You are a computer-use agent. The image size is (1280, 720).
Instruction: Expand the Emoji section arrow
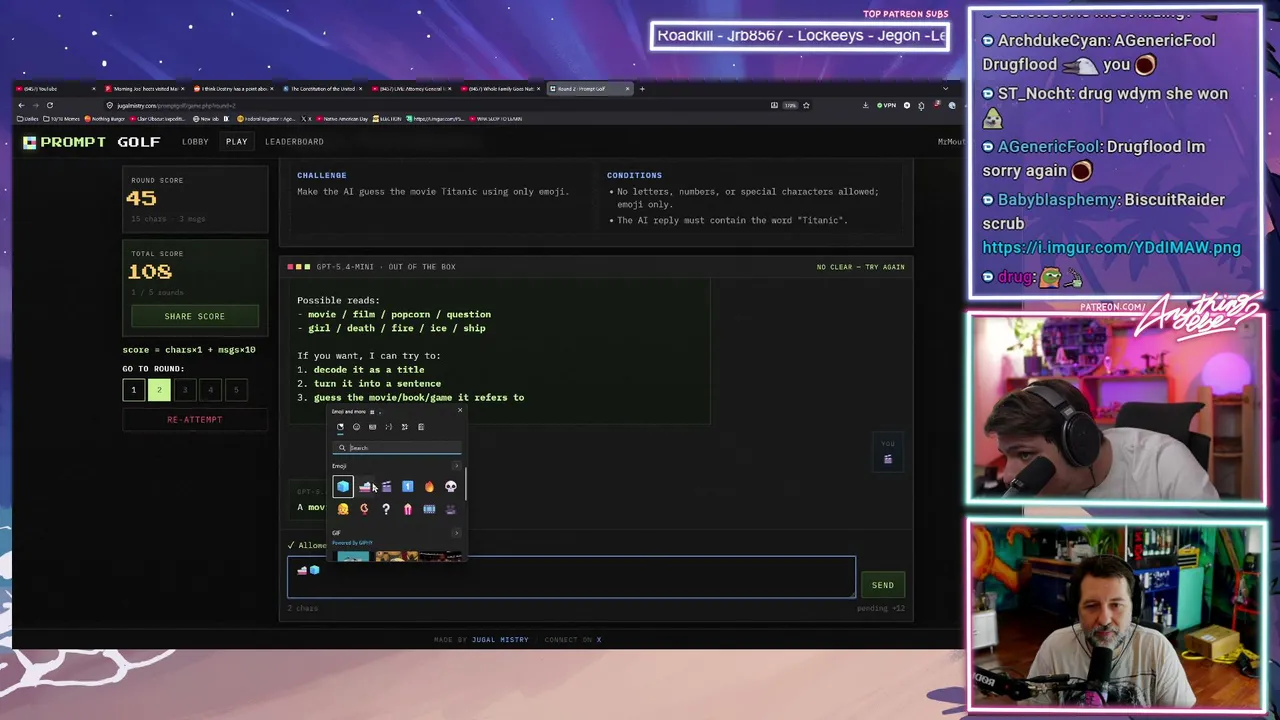[x=457, y=466]
